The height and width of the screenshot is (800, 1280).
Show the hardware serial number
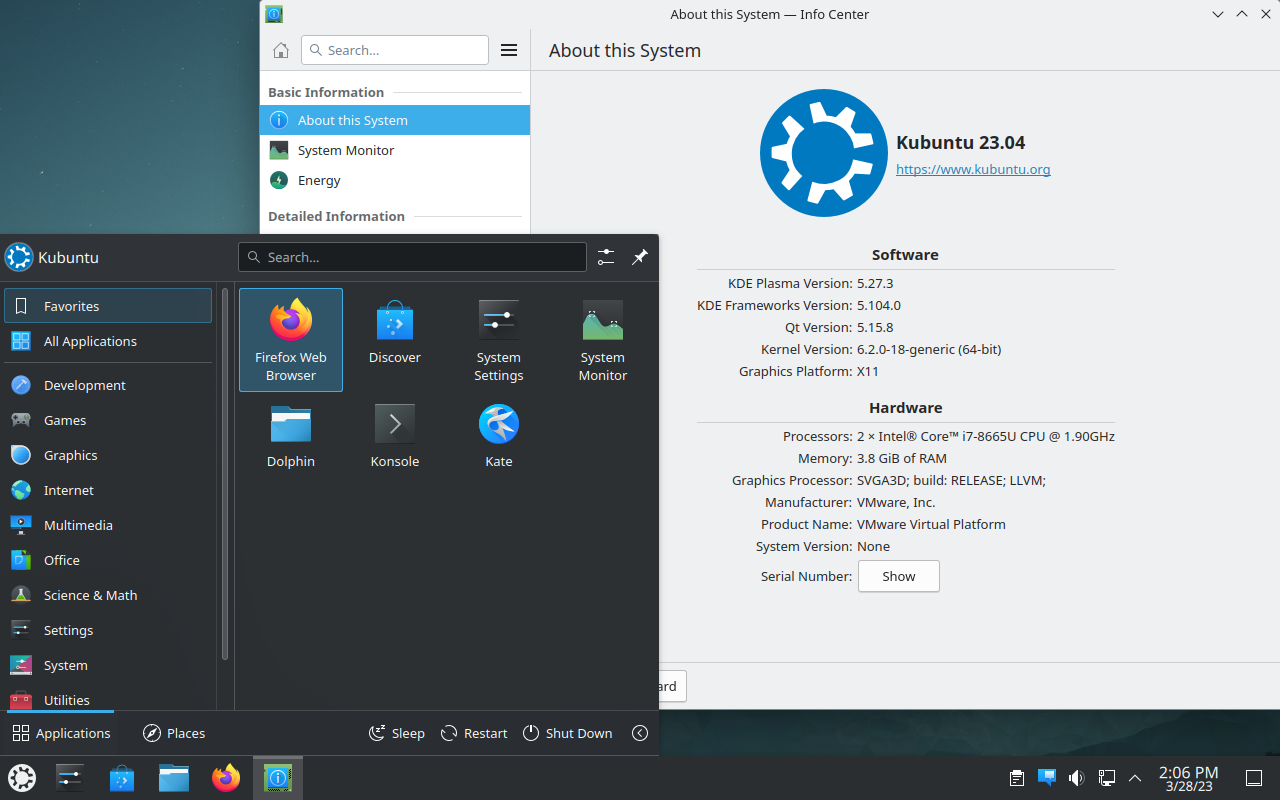point(898,576)
